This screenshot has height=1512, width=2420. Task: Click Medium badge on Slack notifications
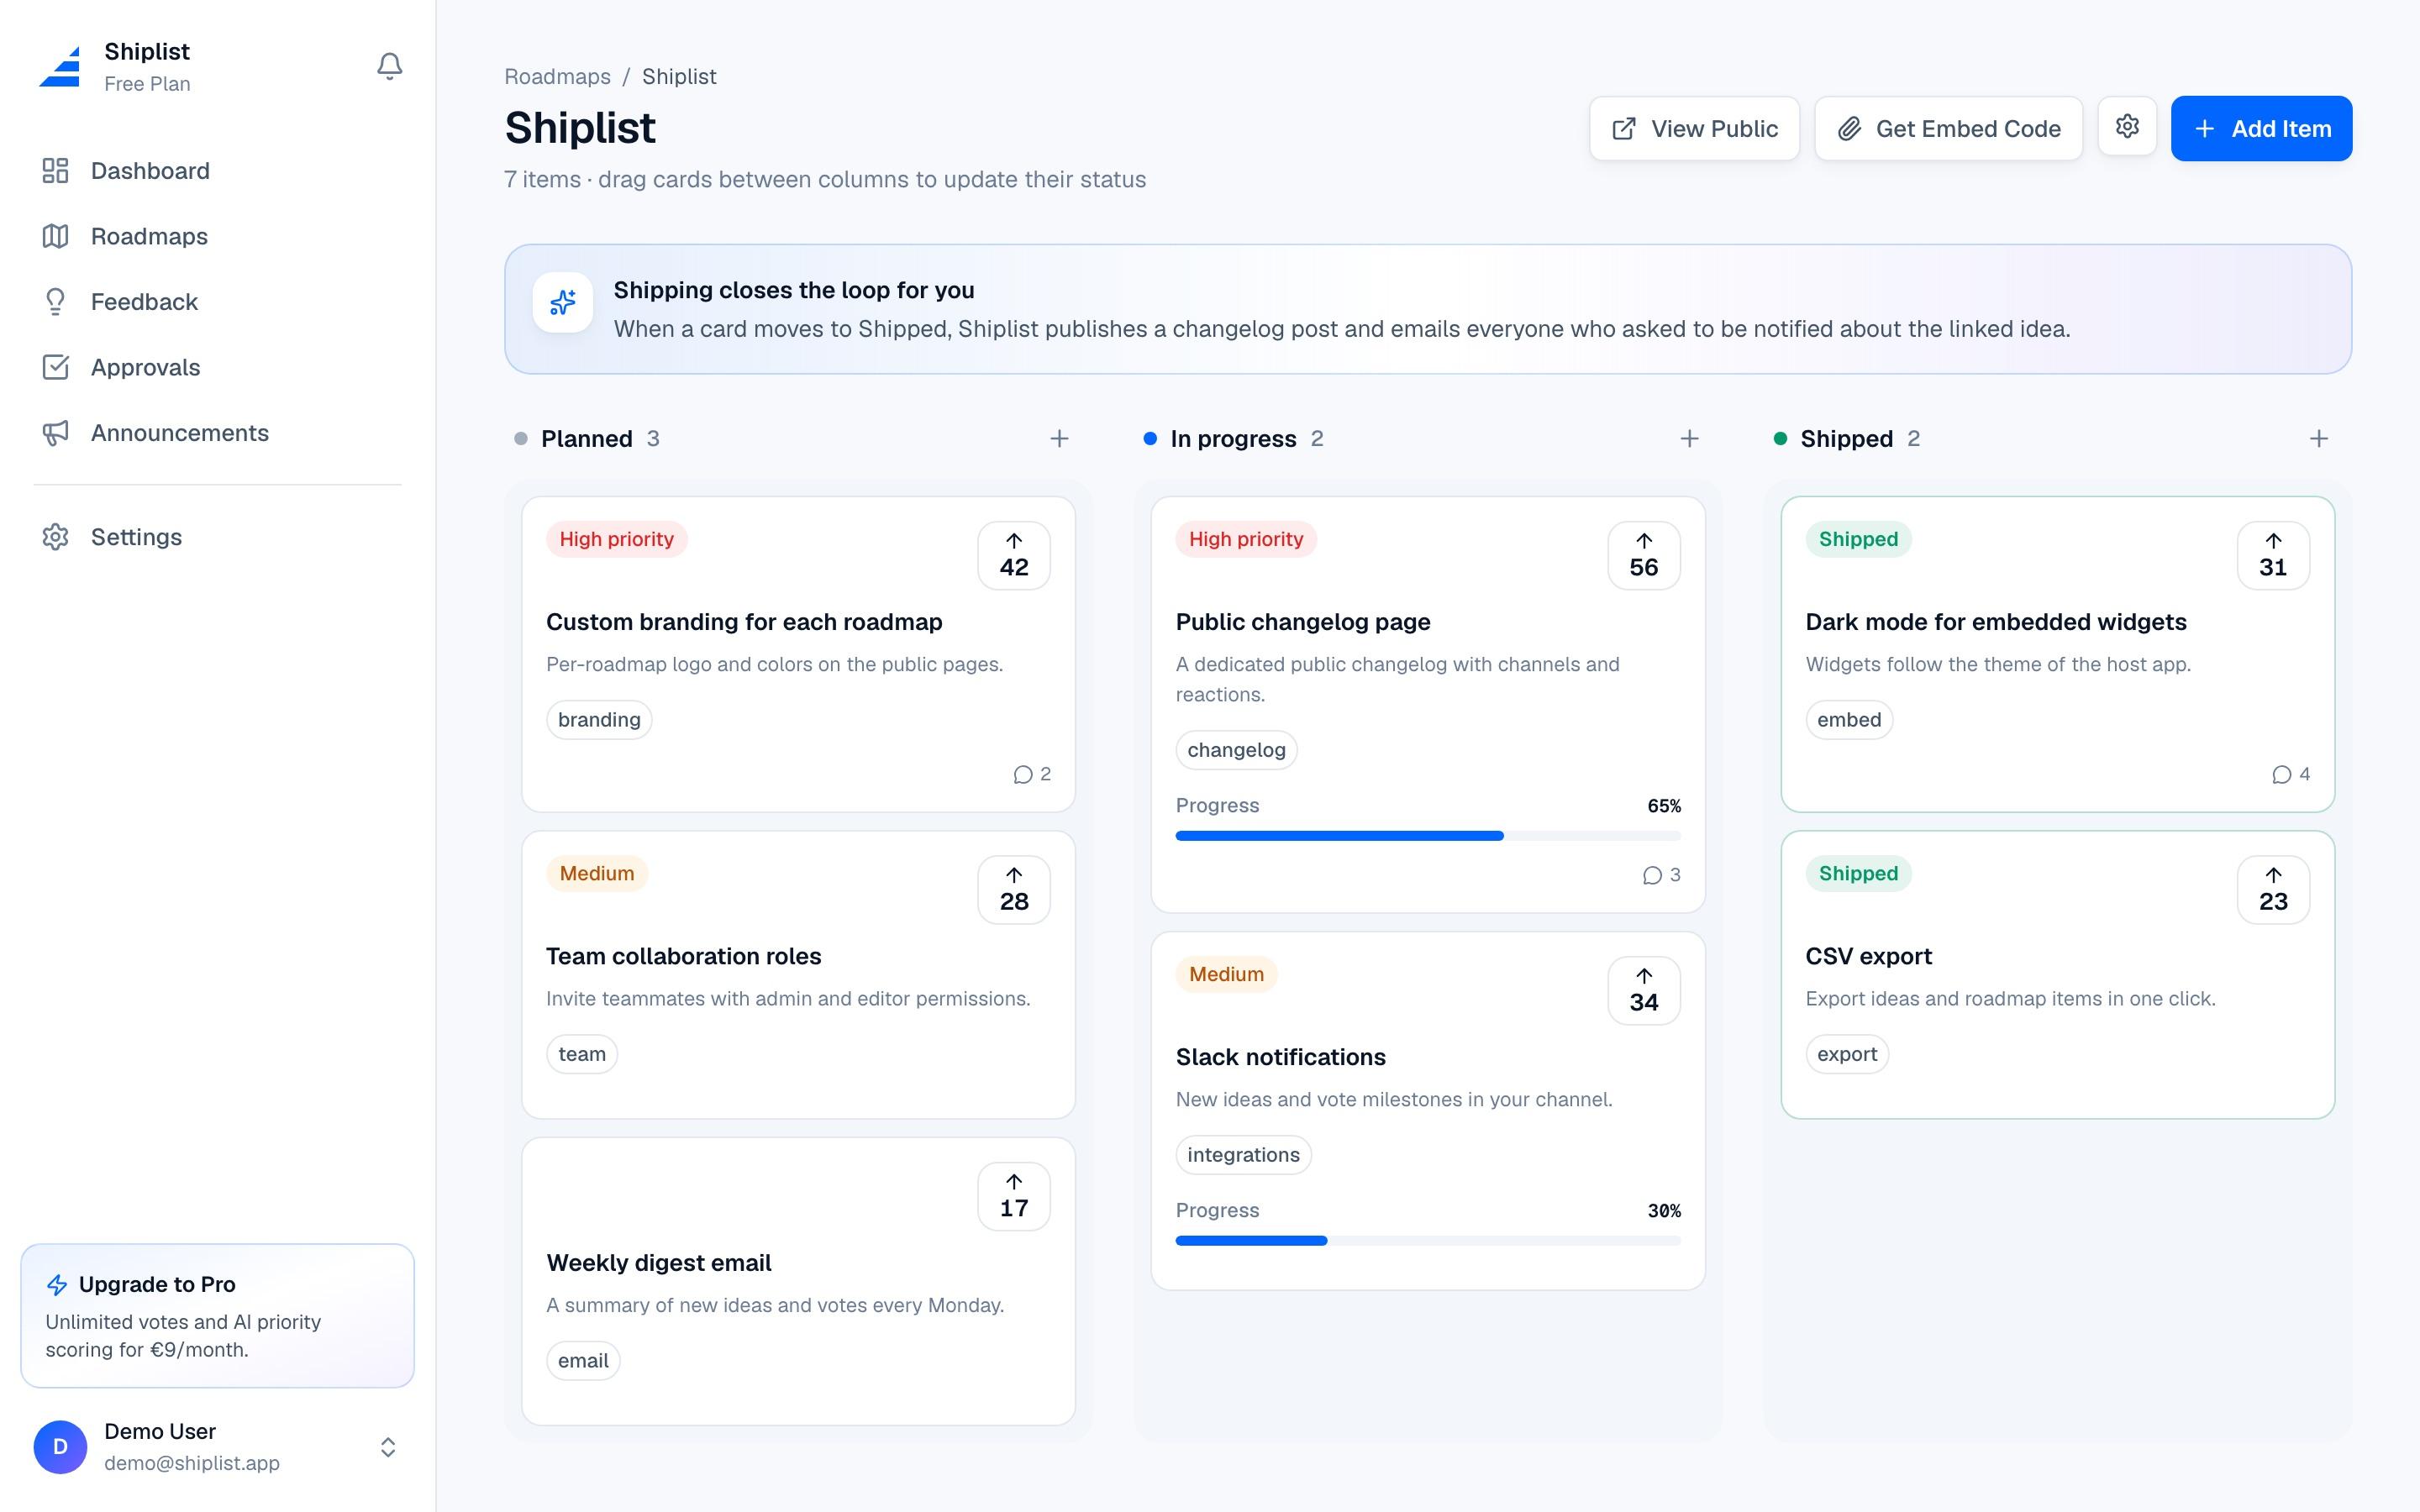pos(1226,974)
